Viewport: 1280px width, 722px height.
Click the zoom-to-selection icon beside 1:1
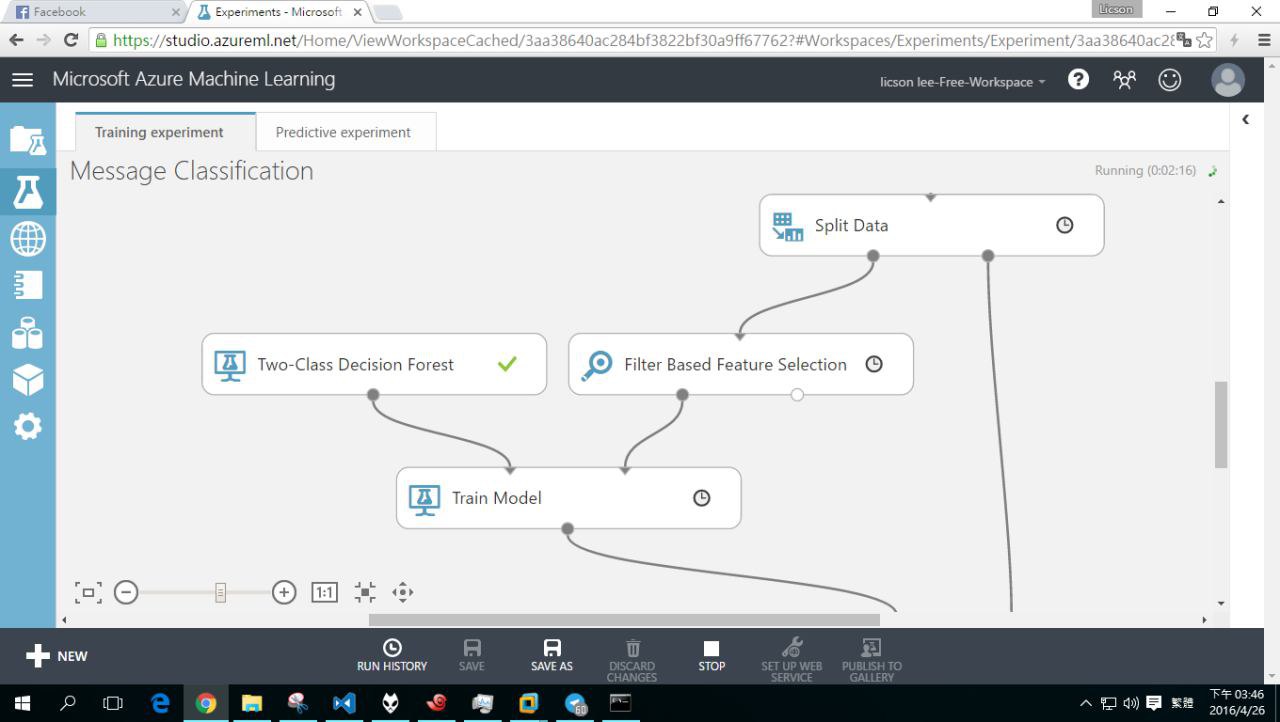coord(365,592)
